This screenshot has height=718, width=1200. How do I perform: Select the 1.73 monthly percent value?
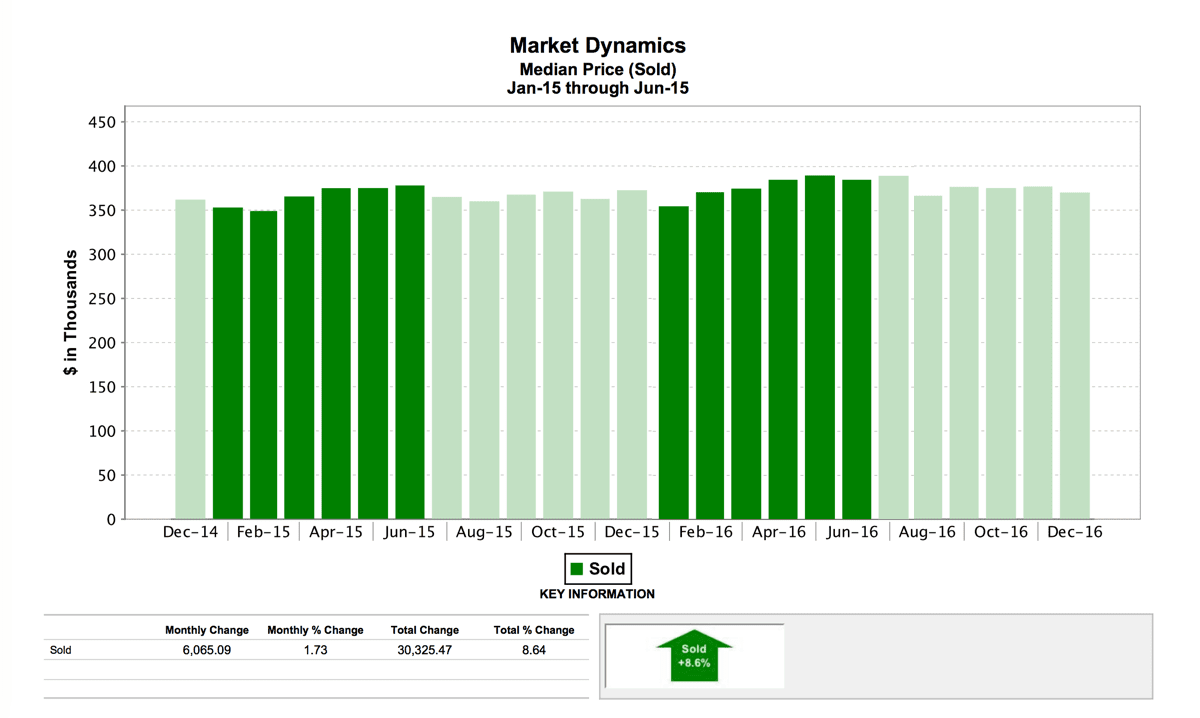pos(316,650)
